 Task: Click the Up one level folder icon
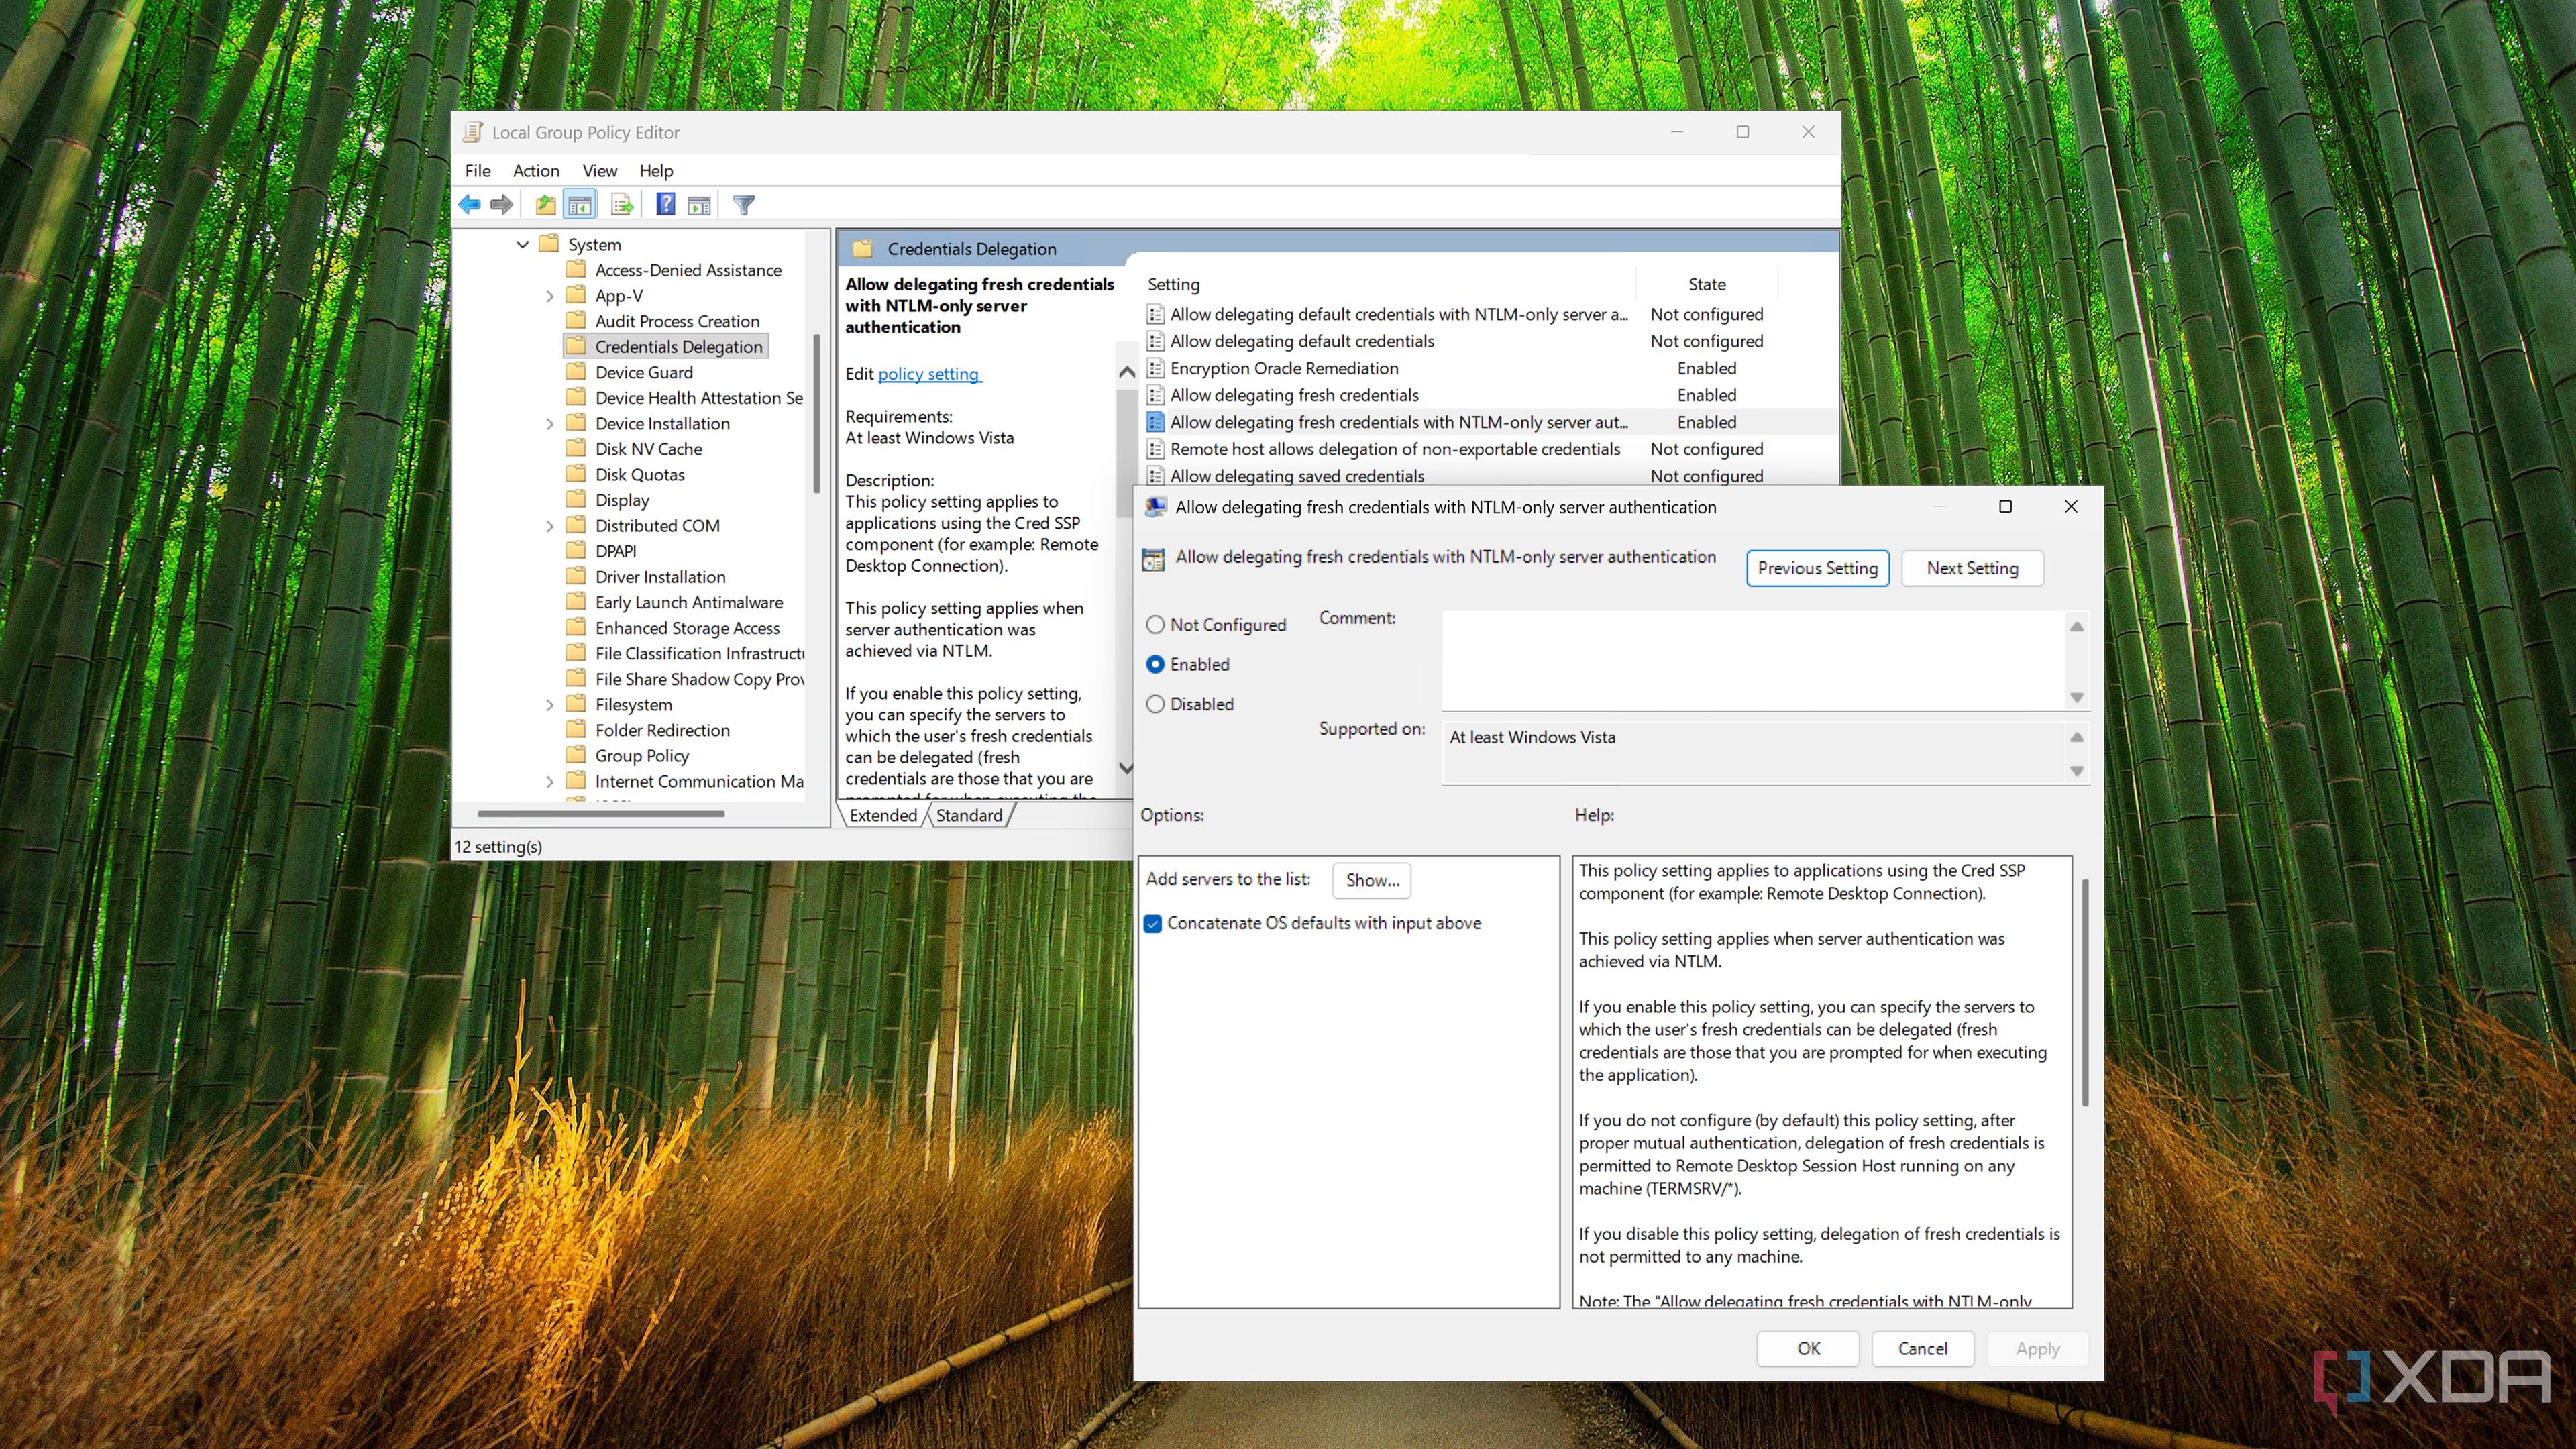coord(545,205)
